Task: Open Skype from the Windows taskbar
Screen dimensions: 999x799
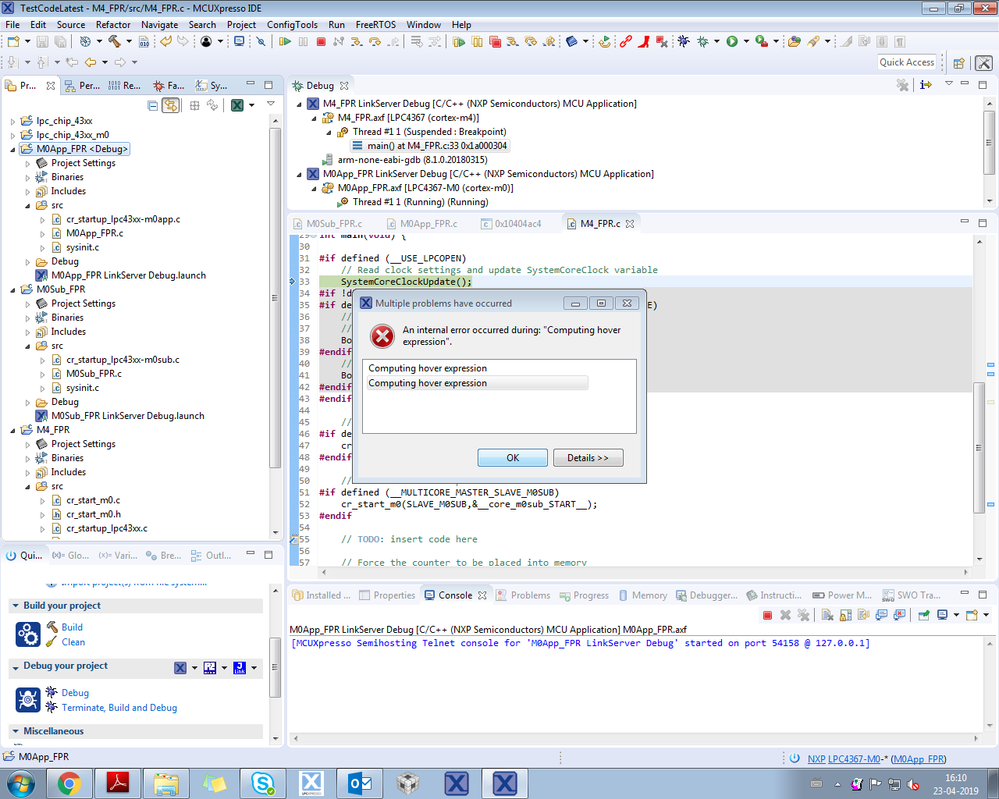Action: pos(262,784)
